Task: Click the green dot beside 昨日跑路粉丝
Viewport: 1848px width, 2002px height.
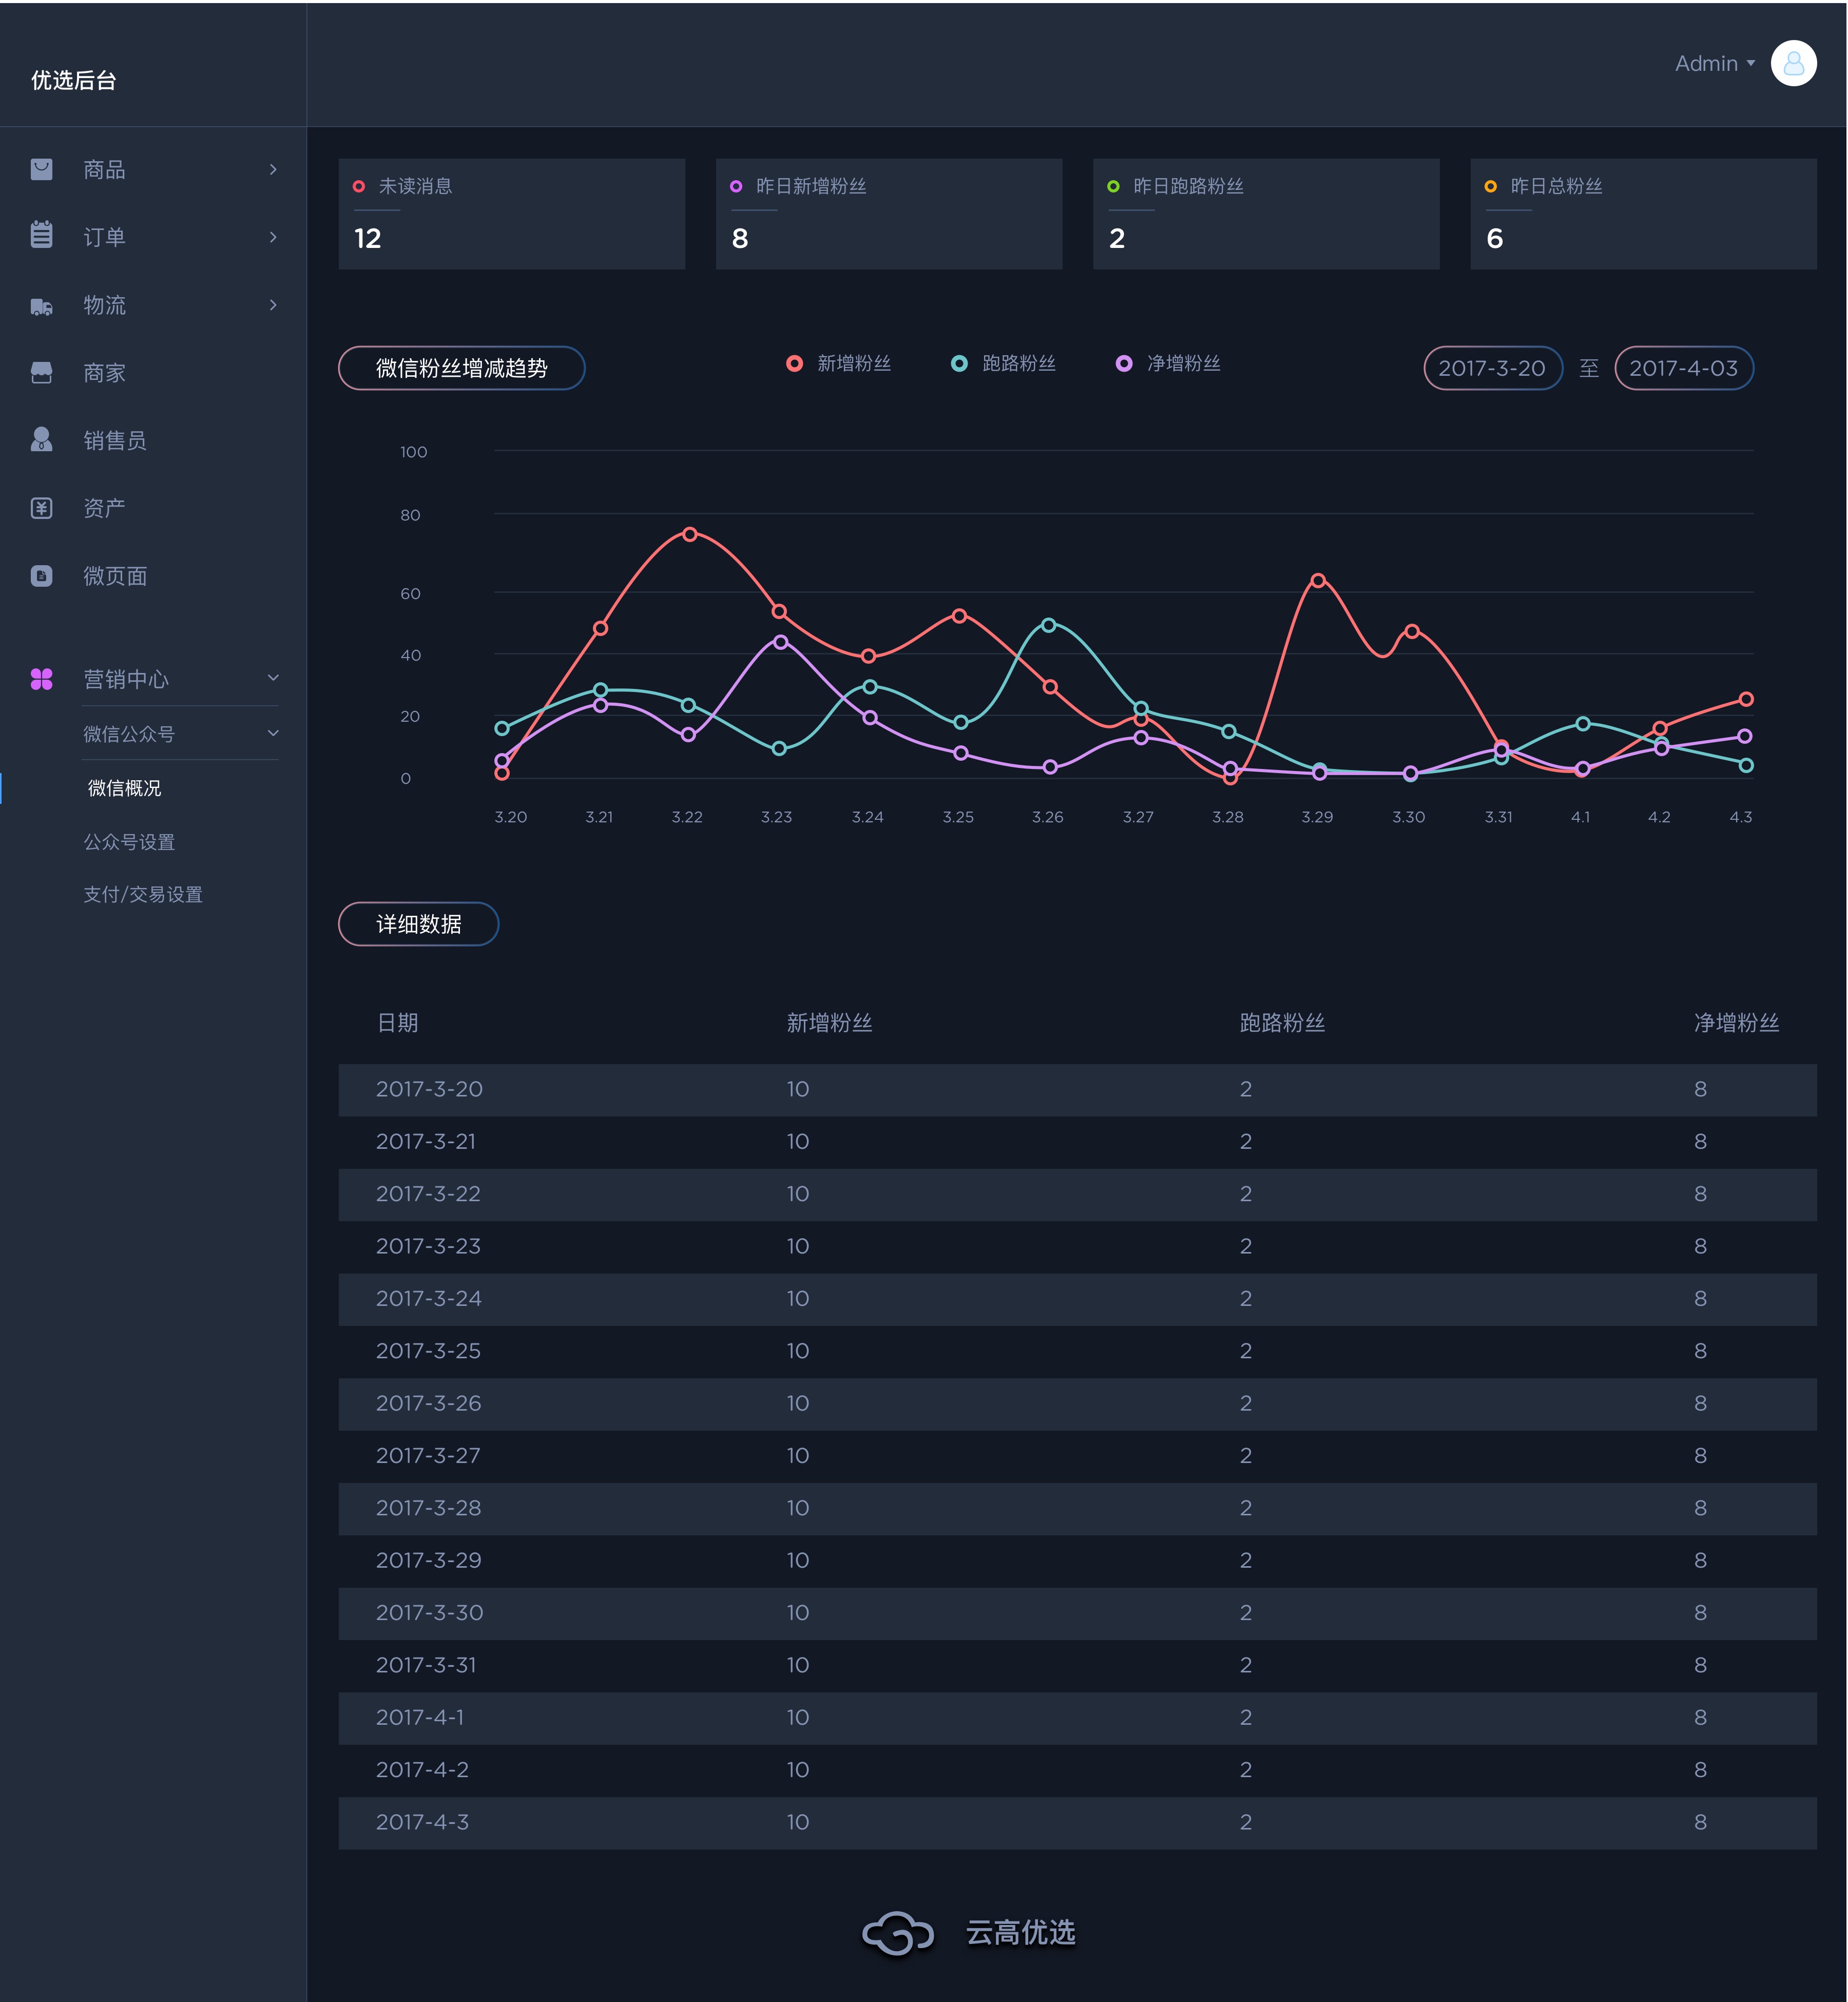Action: click(x=1113, y=186)
